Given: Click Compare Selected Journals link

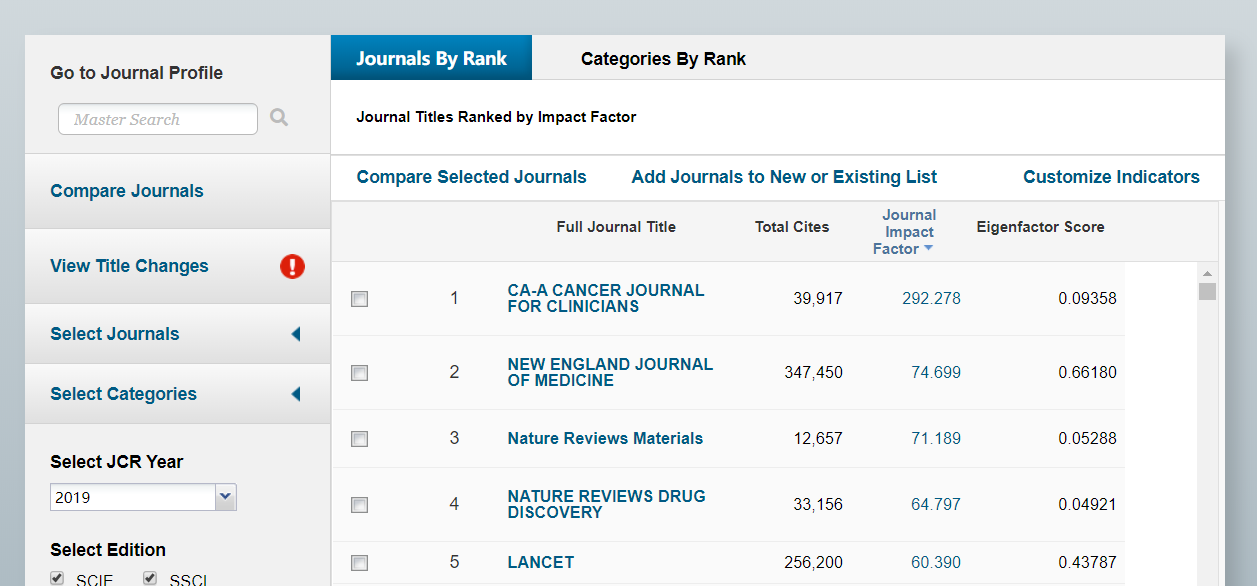Looking at the screenshot, I should (471, 177).
